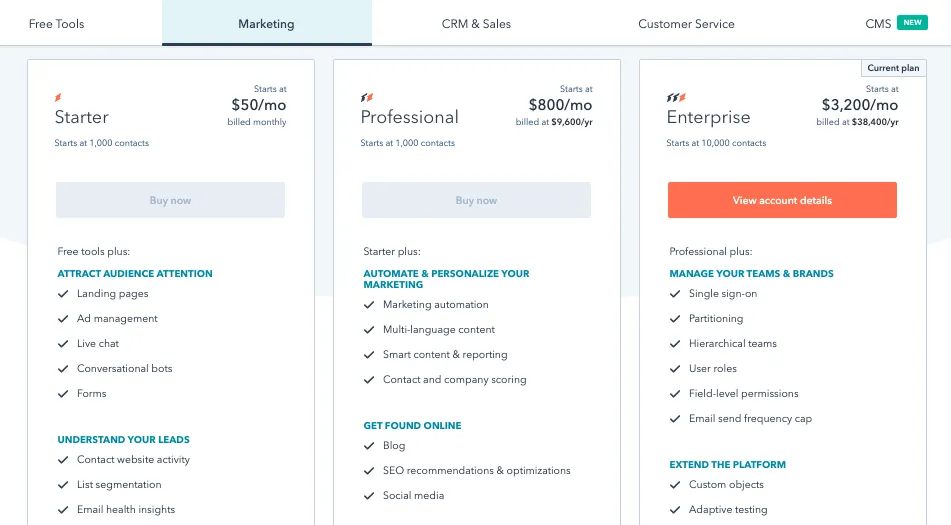The height and width of the screenshot is (525, 951).
Task: Click the checkmark beside Adaptive testing
Action: click(675, 509)
